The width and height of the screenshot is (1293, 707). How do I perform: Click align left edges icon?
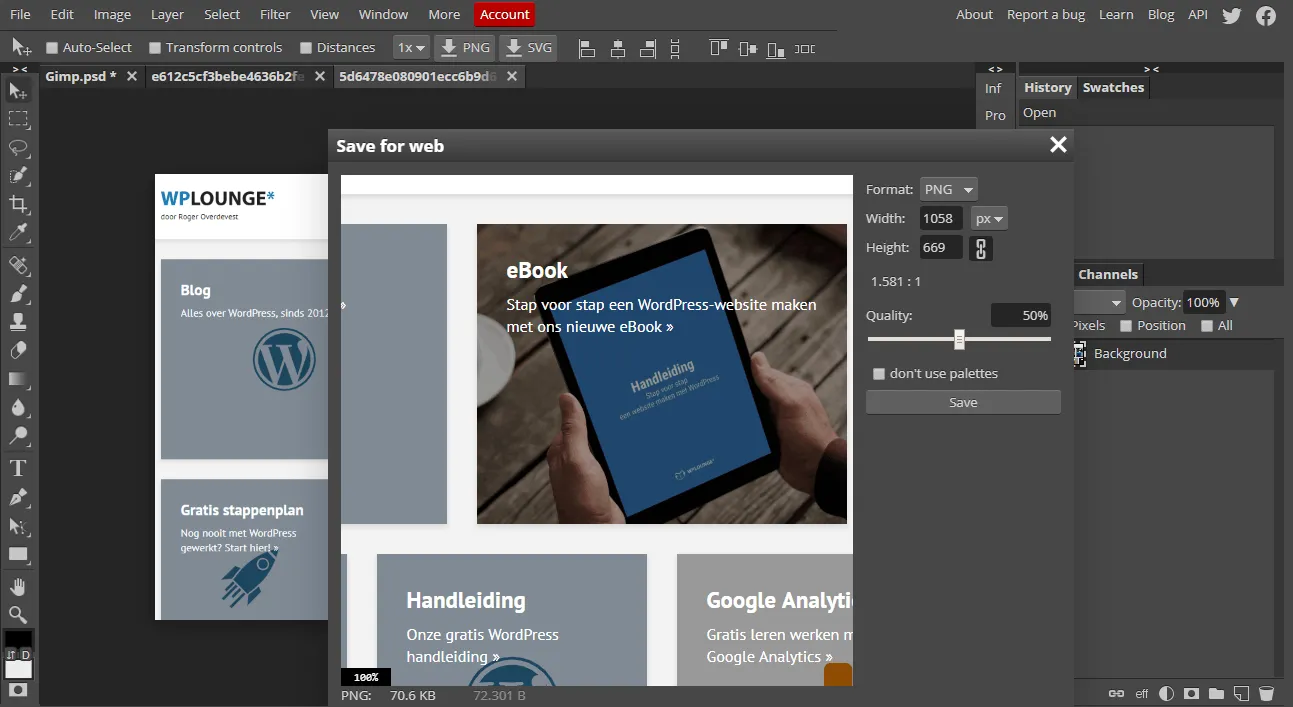[587, 47]
